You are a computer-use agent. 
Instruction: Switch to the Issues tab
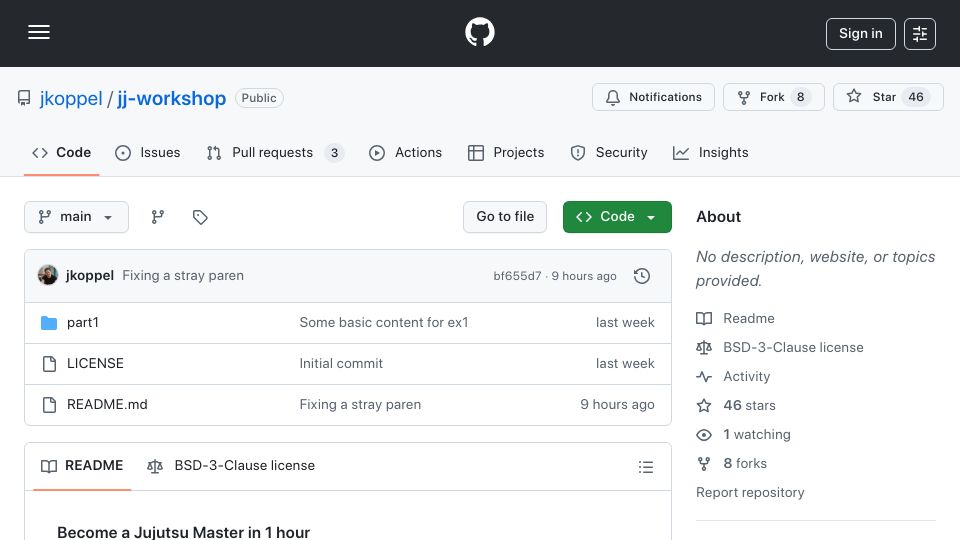click(x=148, y=152)
